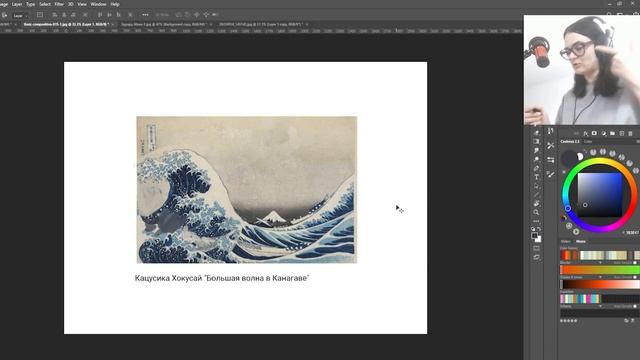
Task: Open the Layer menu
Action: [x=17, y=4]
